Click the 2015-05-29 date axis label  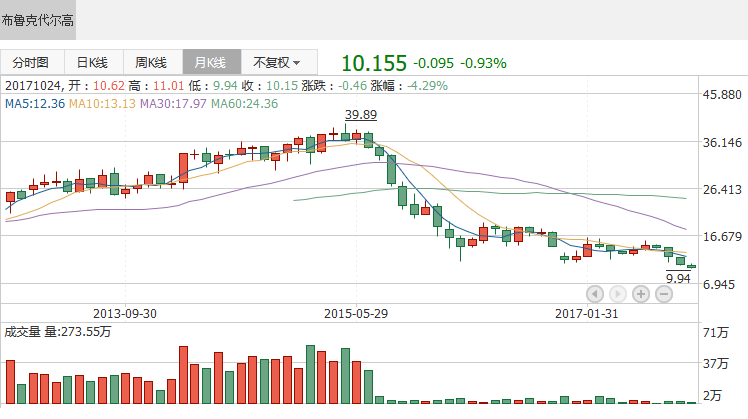coord(356,314)
